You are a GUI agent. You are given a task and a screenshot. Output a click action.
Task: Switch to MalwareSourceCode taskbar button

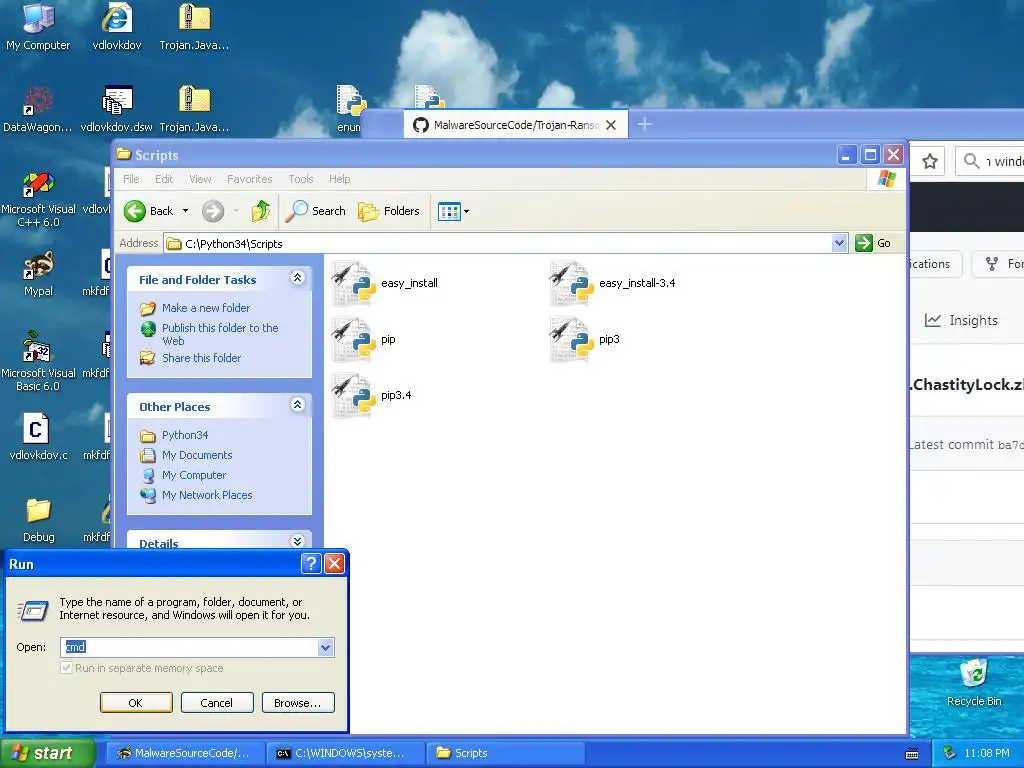(x=185, y=753)
